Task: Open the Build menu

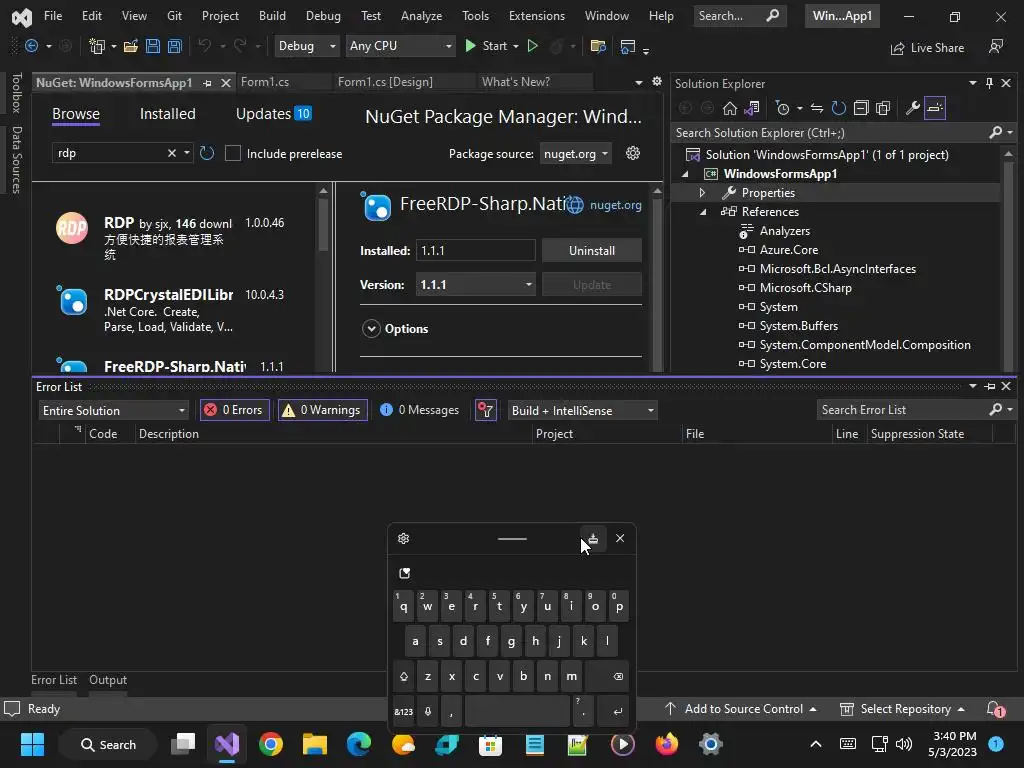Action: click(272, 16)
